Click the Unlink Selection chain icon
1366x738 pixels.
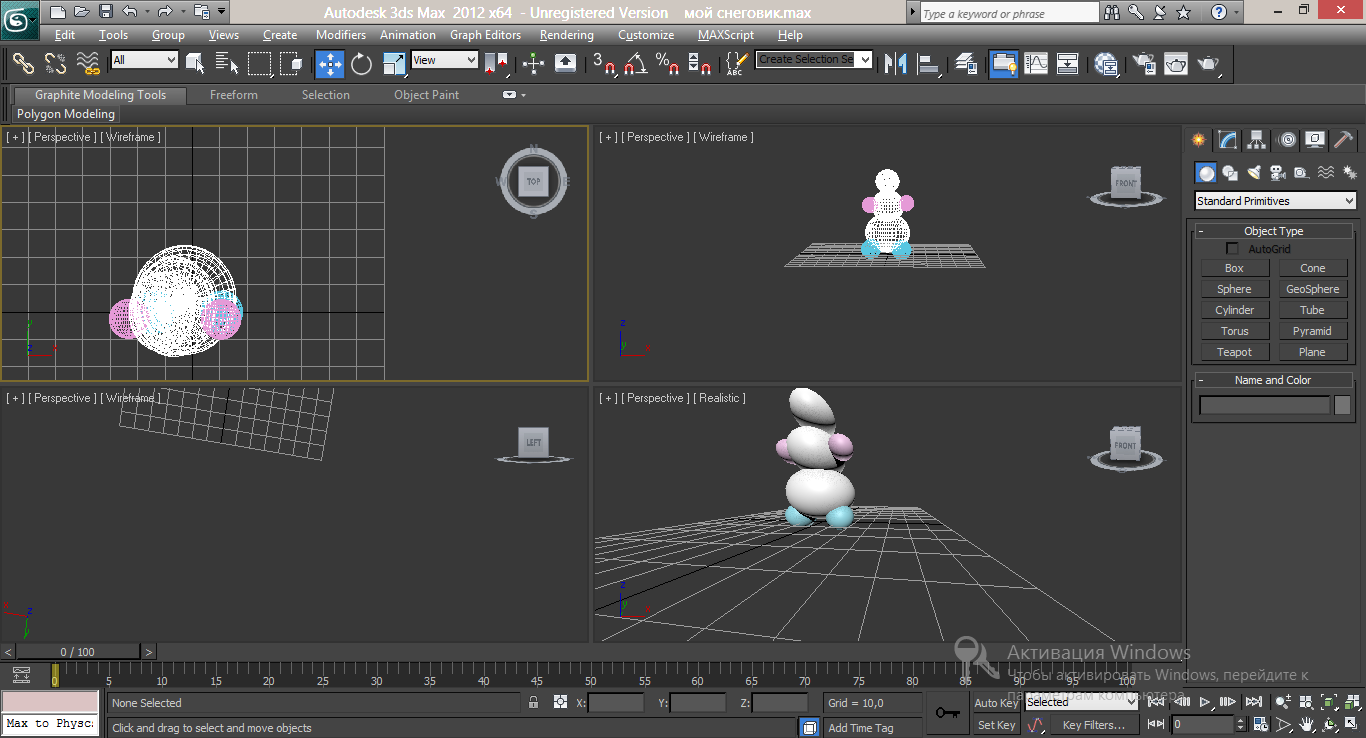(56, 64)
